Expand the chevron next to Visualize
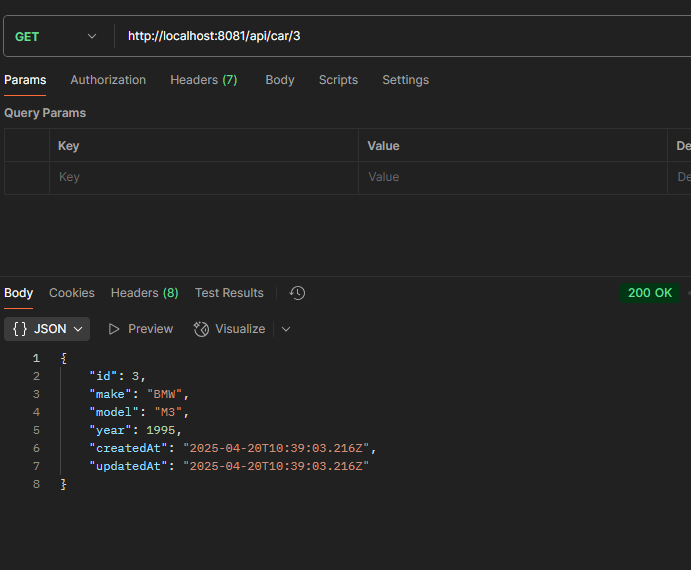 coord(286,329)
